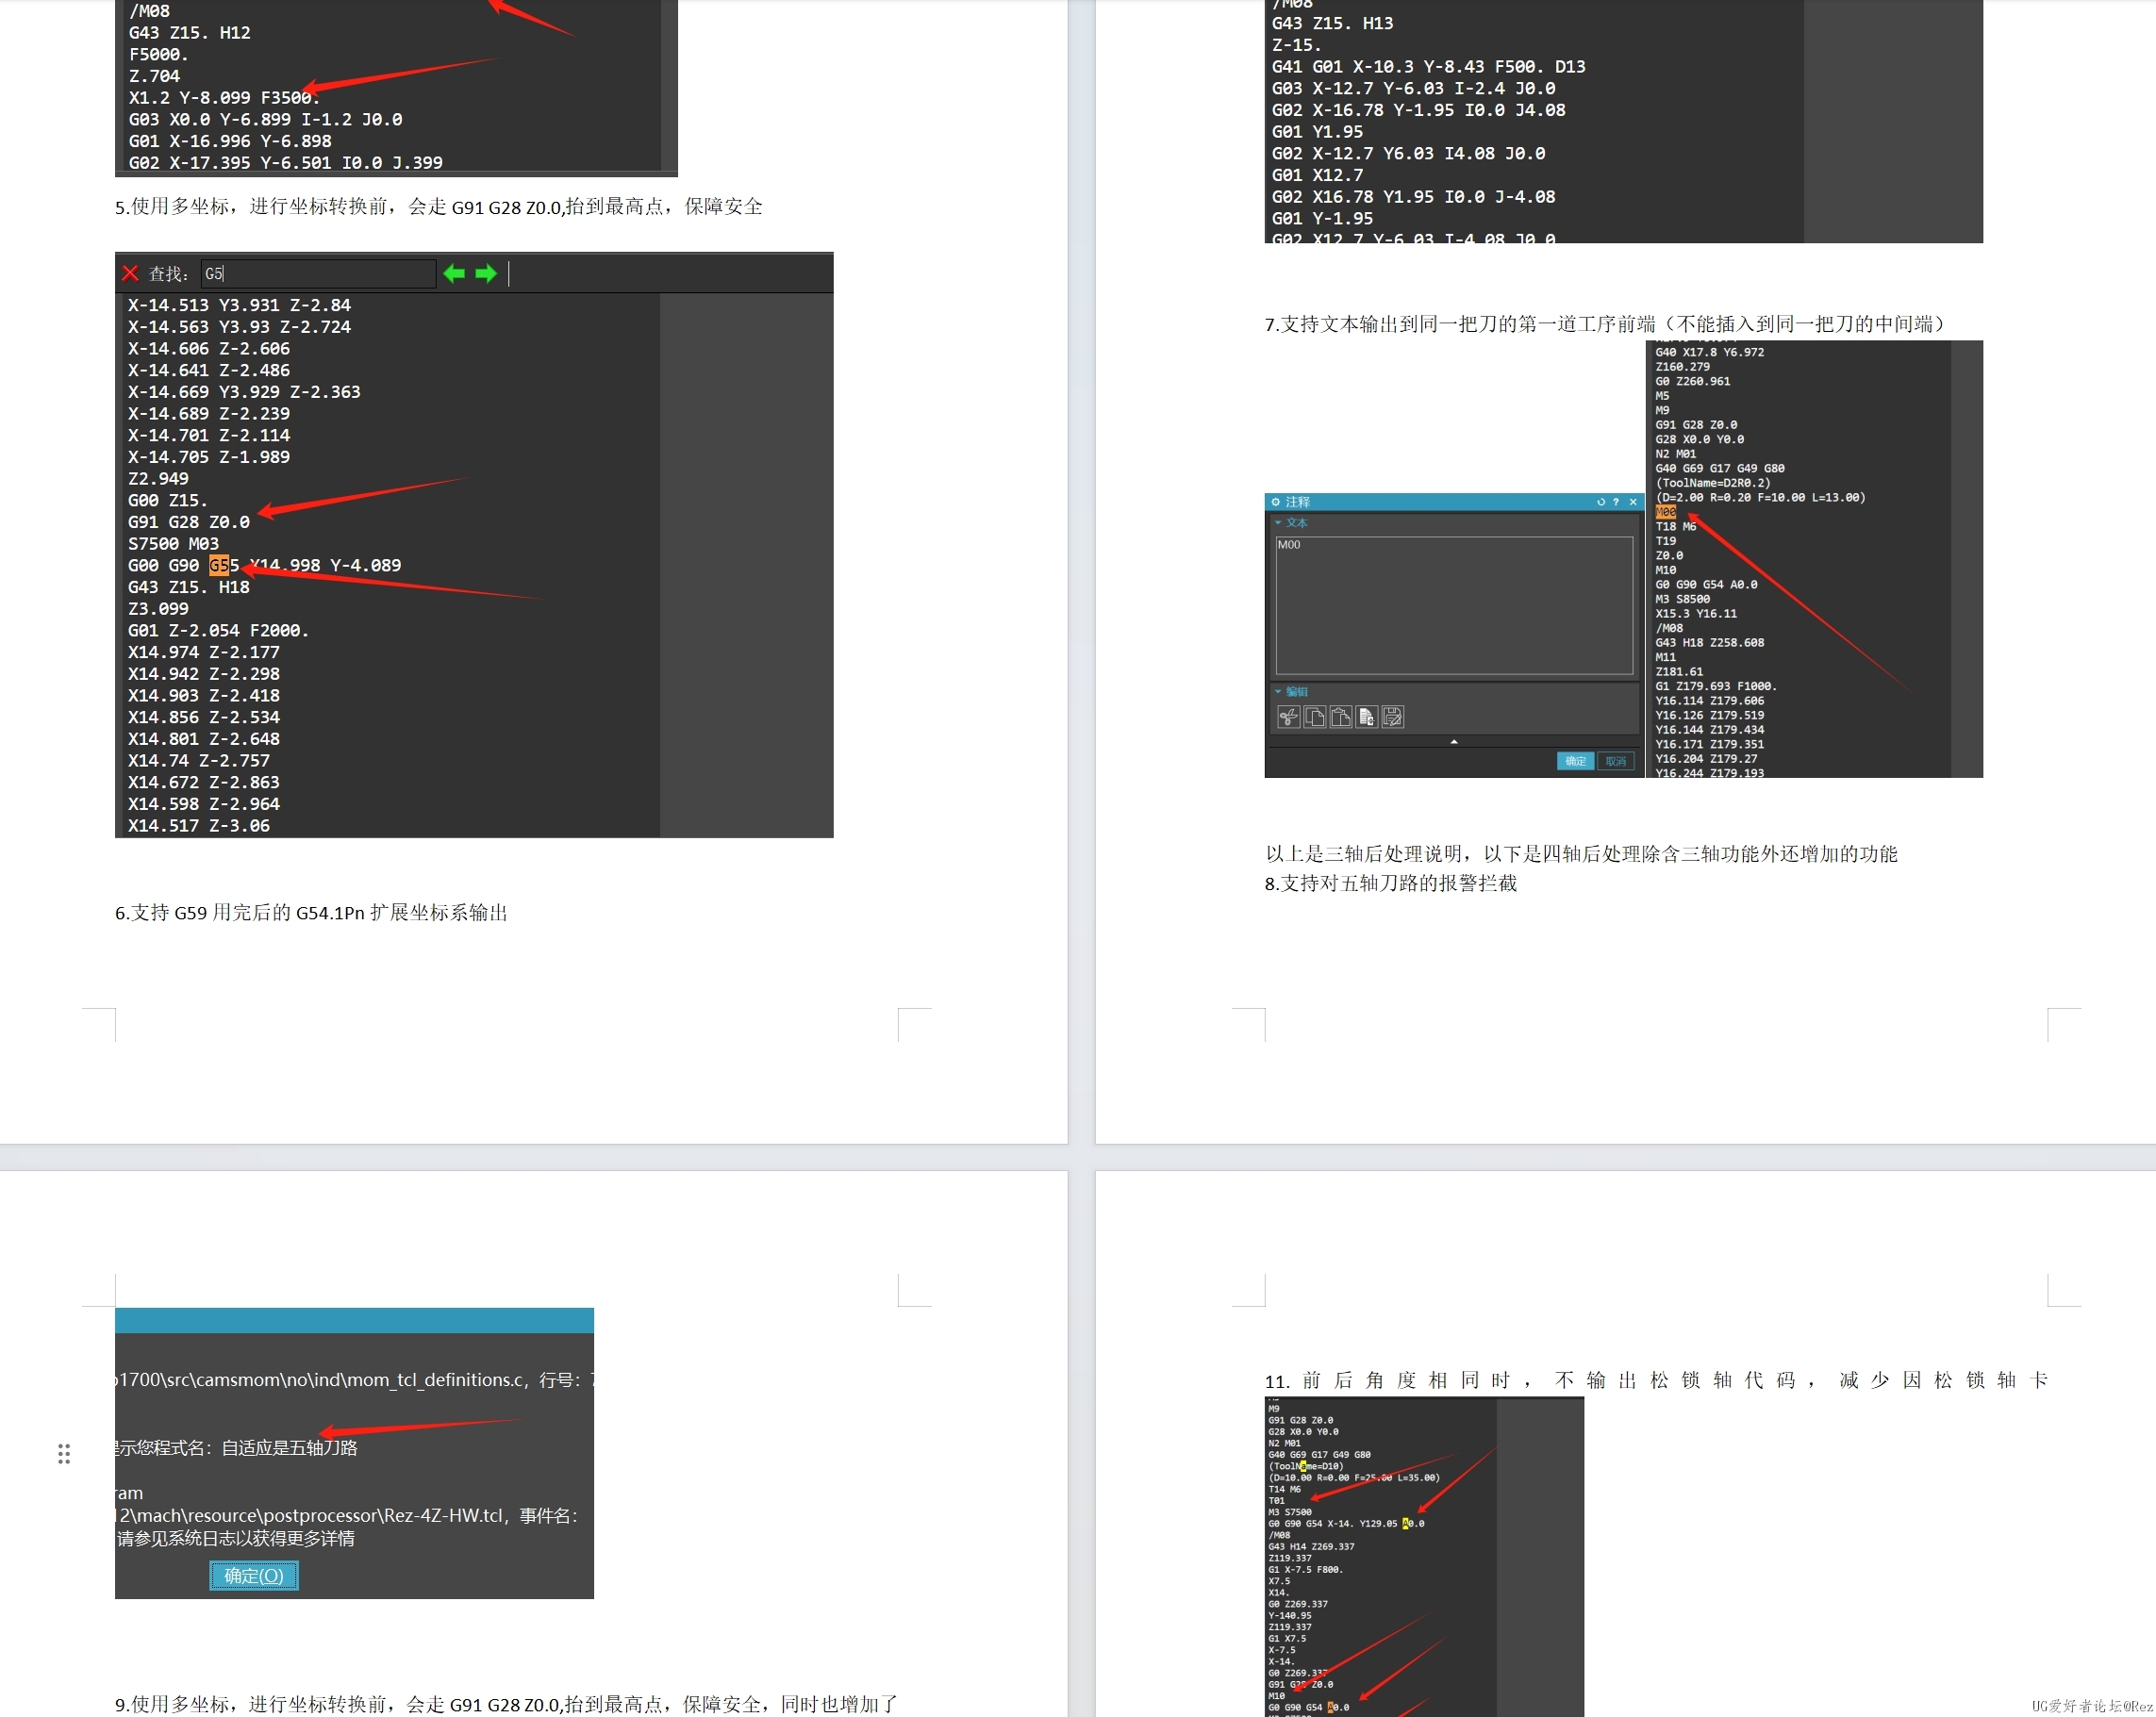
Task: Click the text '8.支持对五轴刀路的报警拦截'
Action: (1391, 883)
